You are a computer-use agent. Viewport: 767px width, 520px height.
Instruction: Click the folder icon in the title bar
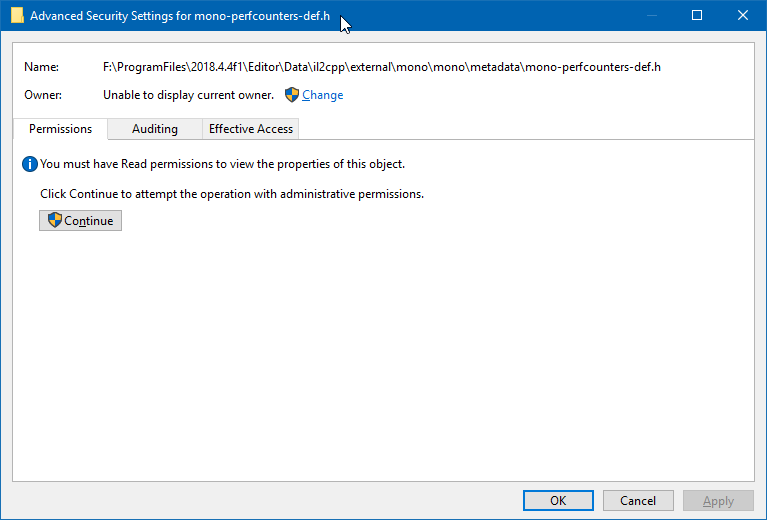(16, 16)
